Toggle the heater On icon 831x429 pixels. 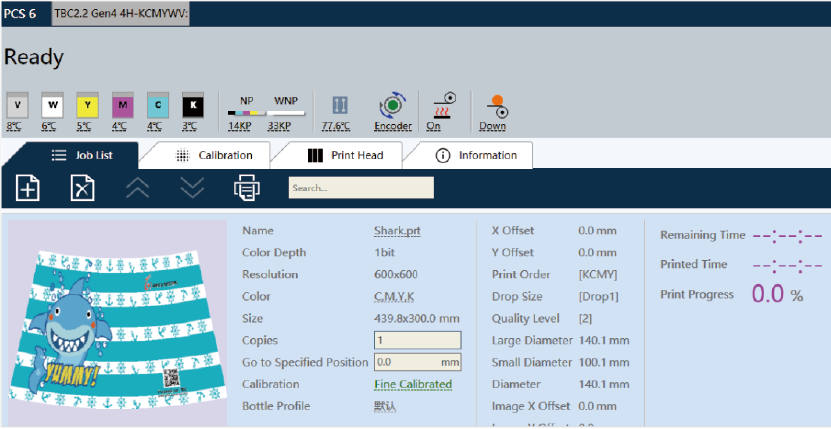click(441, 106)
